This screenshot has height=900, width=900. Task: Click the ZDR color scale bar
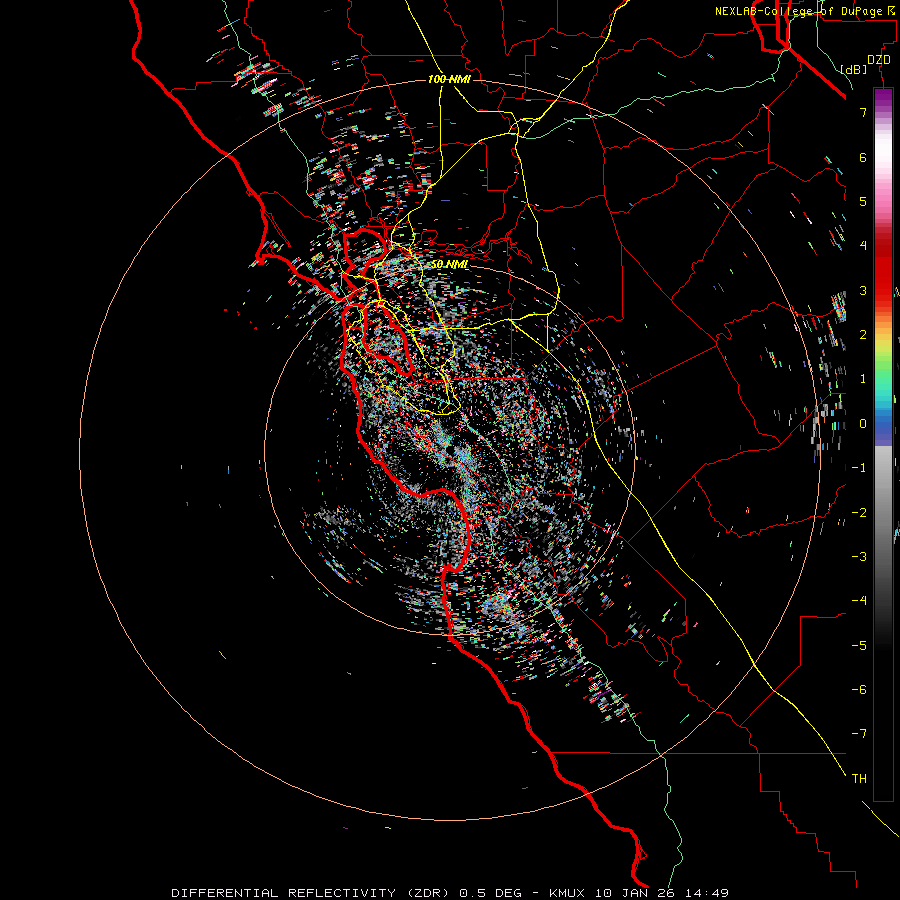(883, 444)
